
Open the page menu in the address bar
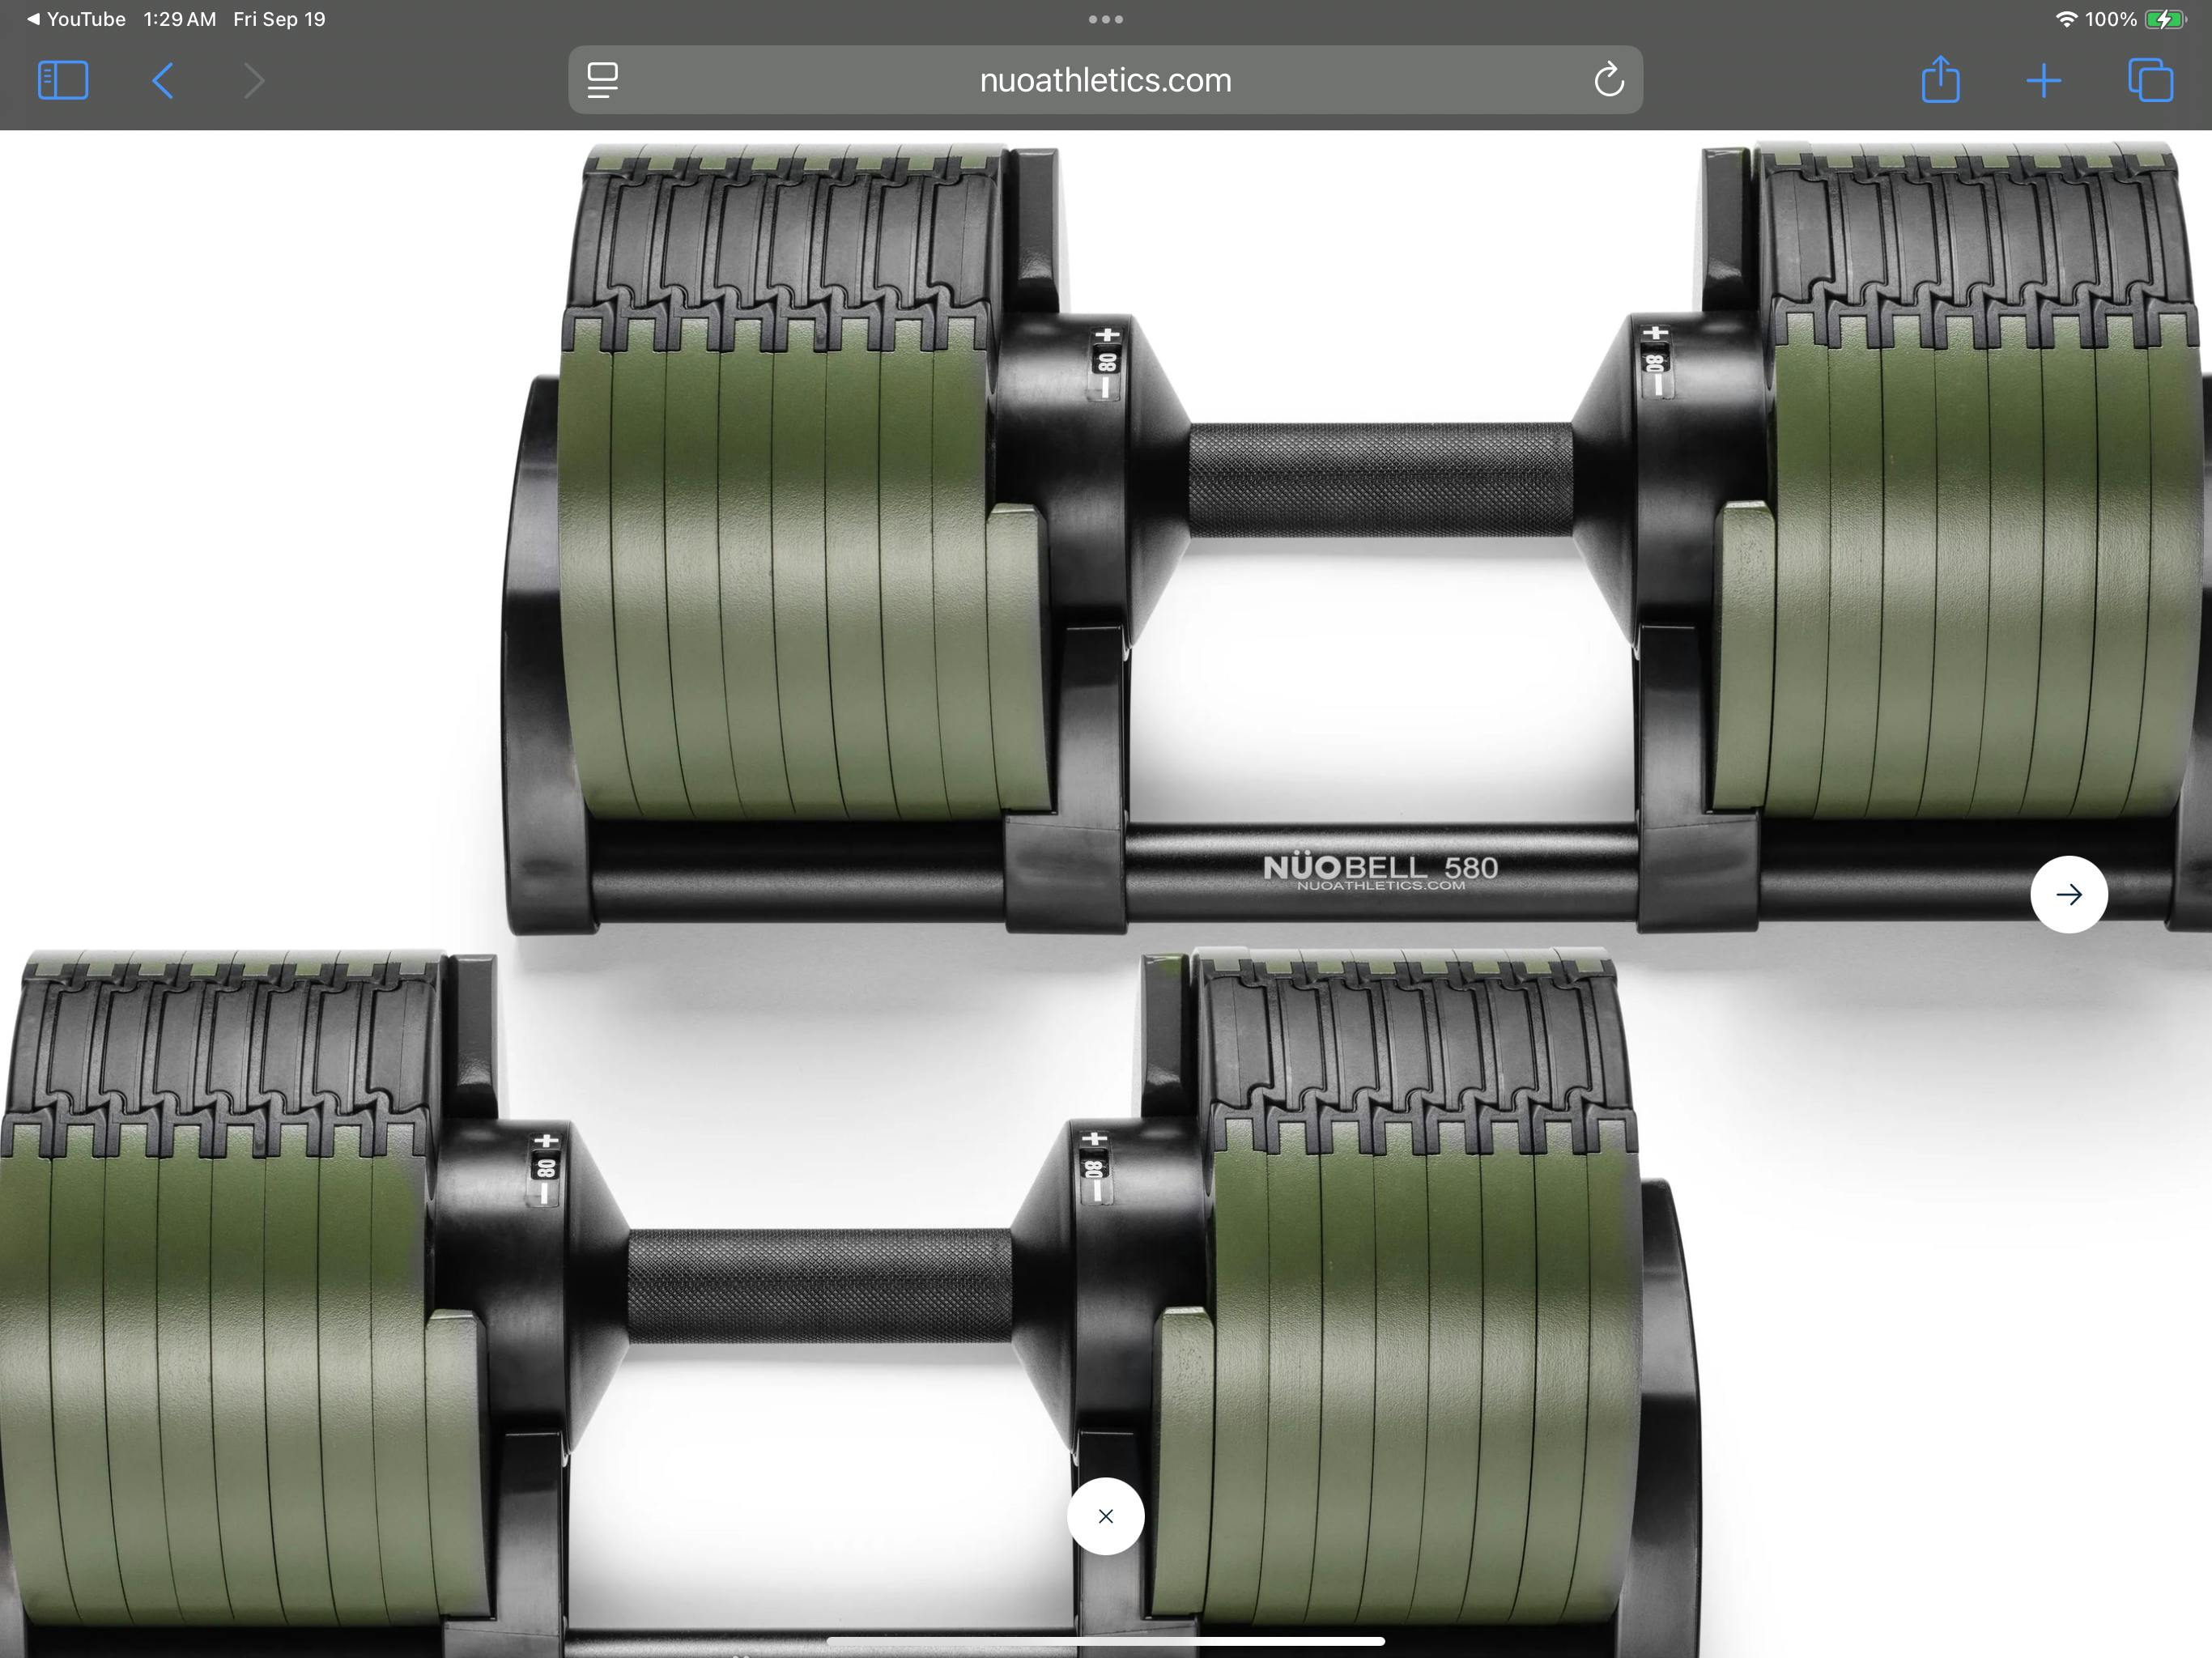click(602, 80)
